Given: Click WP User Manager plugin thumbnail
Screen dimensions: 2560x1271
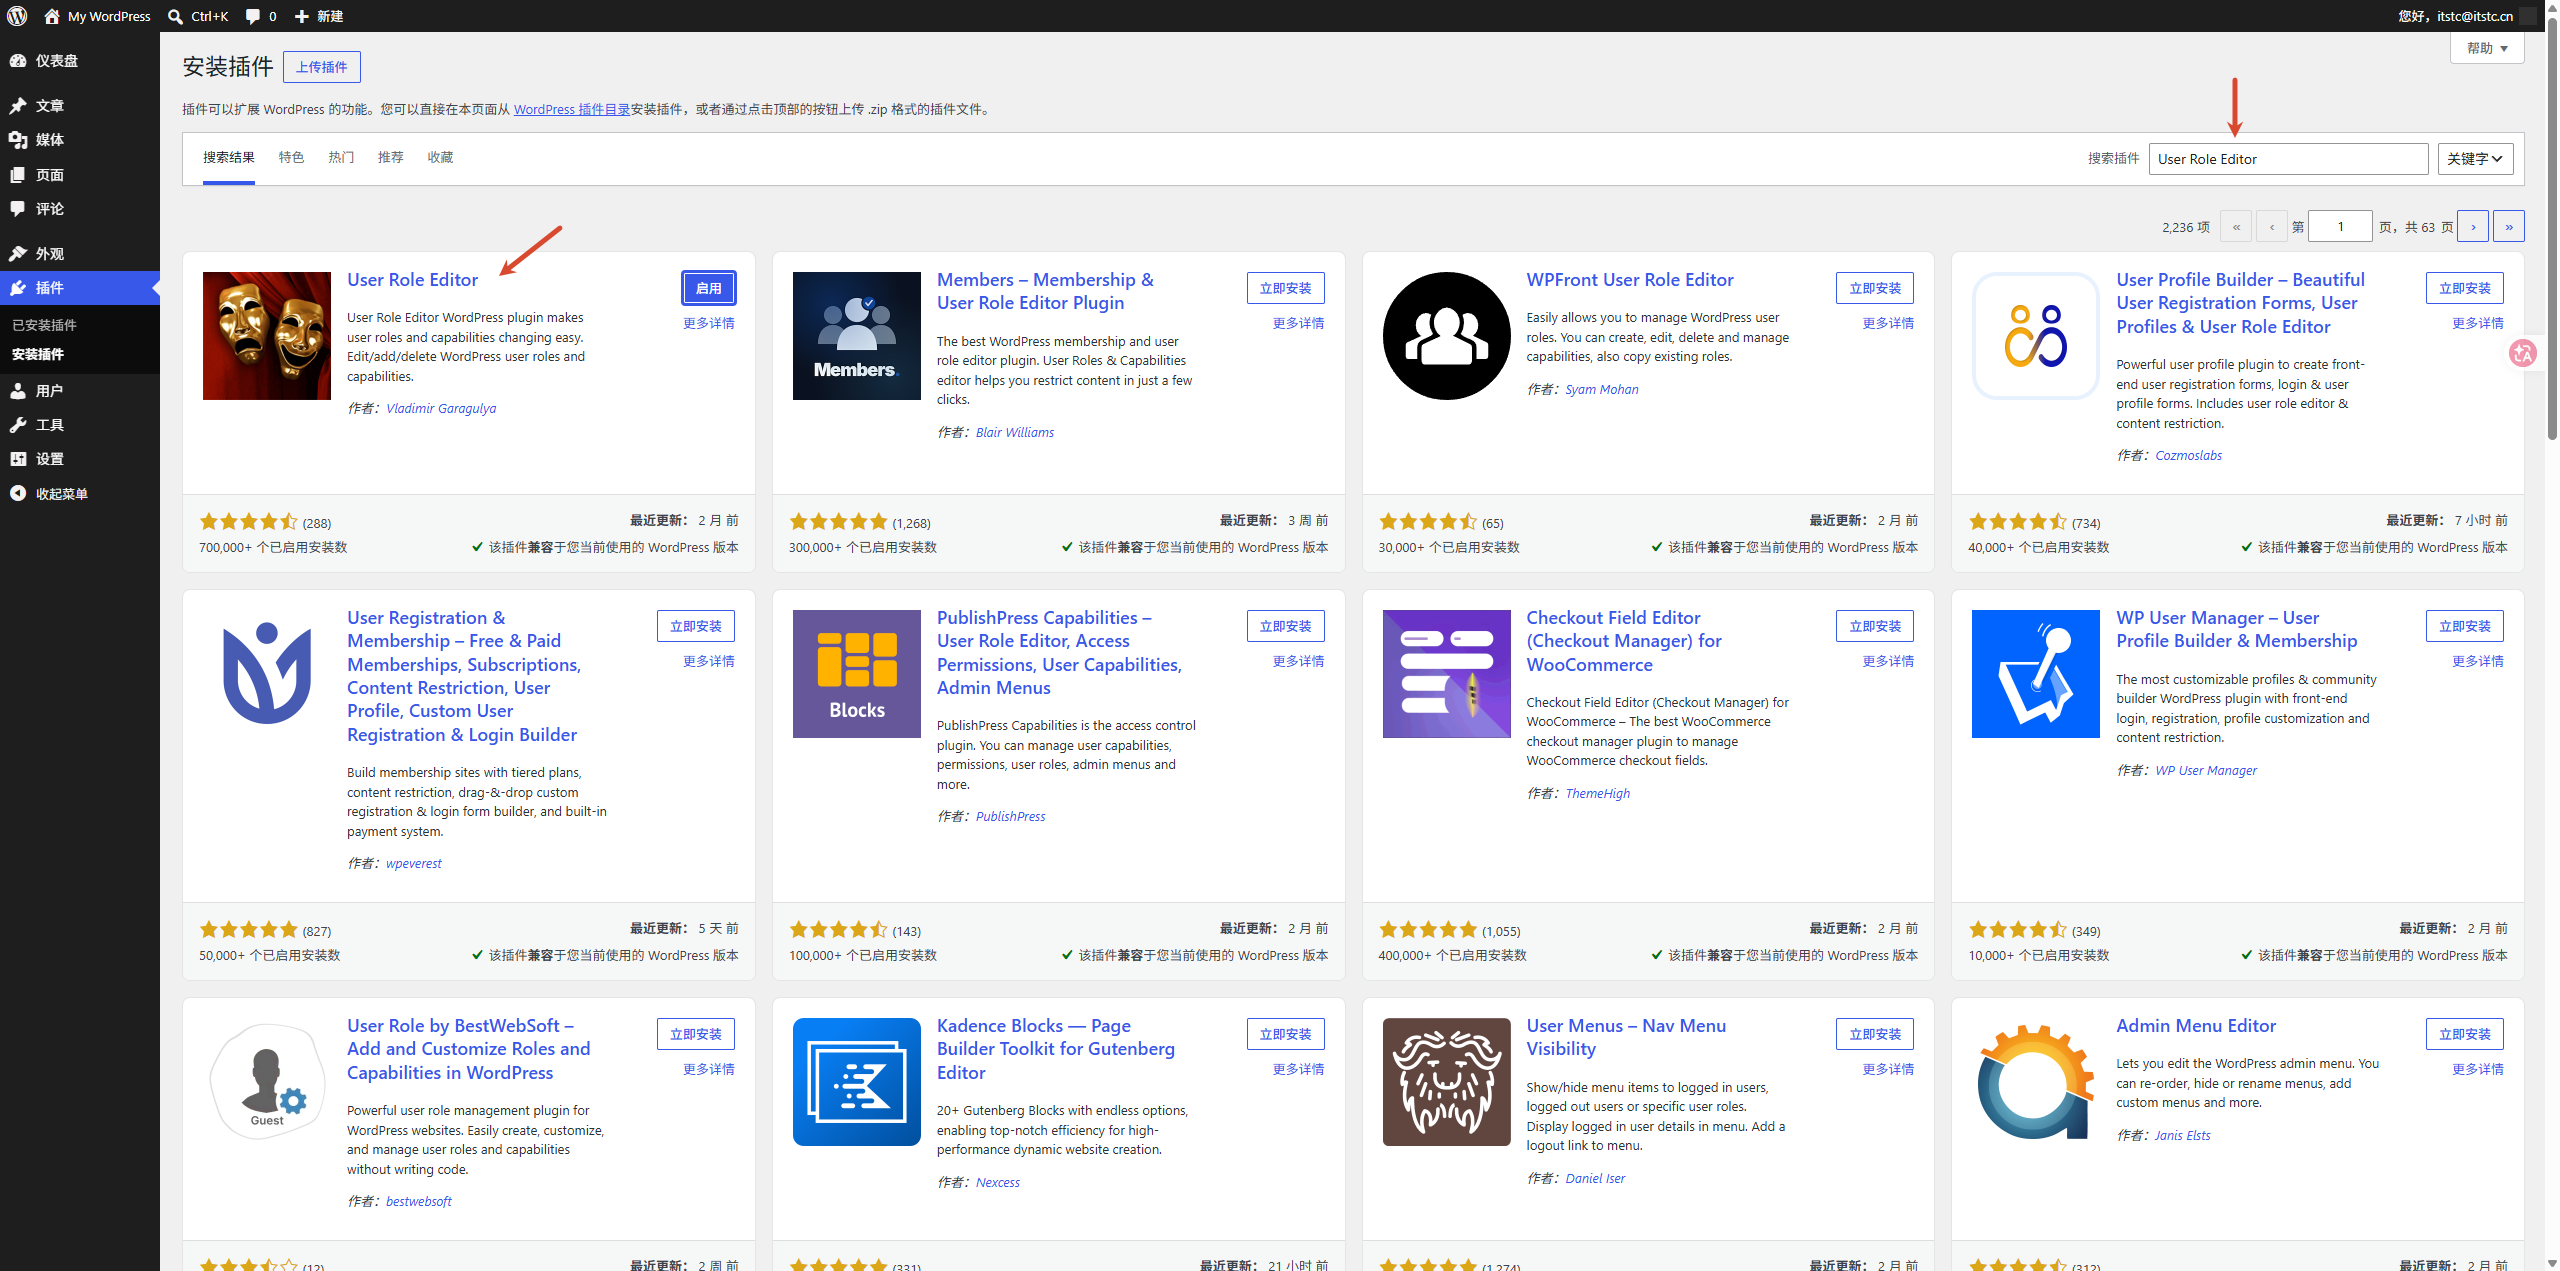Looking at the screenshot, I should tap(2036, 674).
